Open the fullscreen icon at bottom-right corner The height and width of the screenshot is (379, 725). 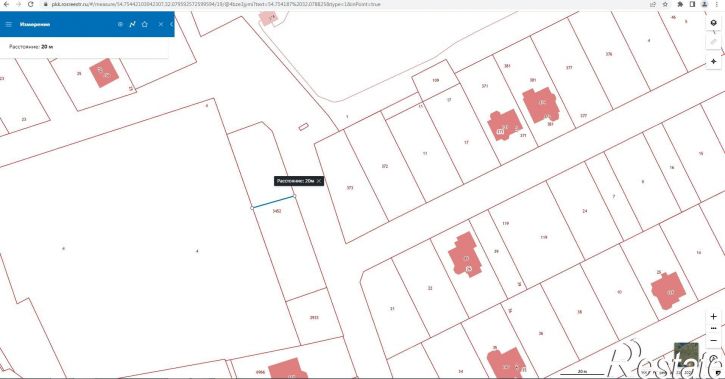click(718, 372)
